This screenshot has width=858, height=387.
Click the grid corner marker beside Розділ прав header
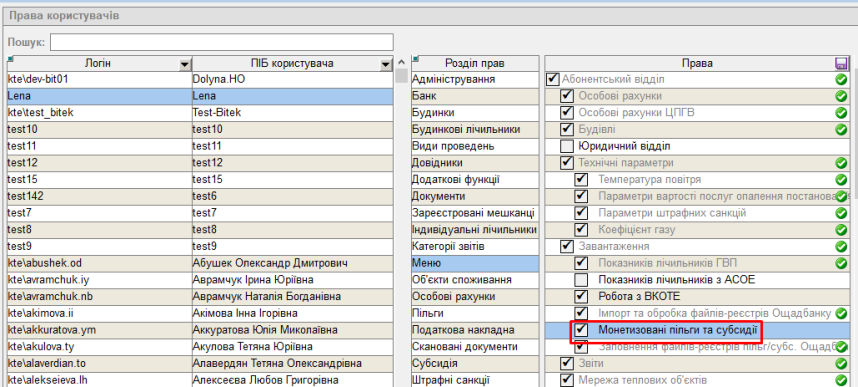click(415, 58)
